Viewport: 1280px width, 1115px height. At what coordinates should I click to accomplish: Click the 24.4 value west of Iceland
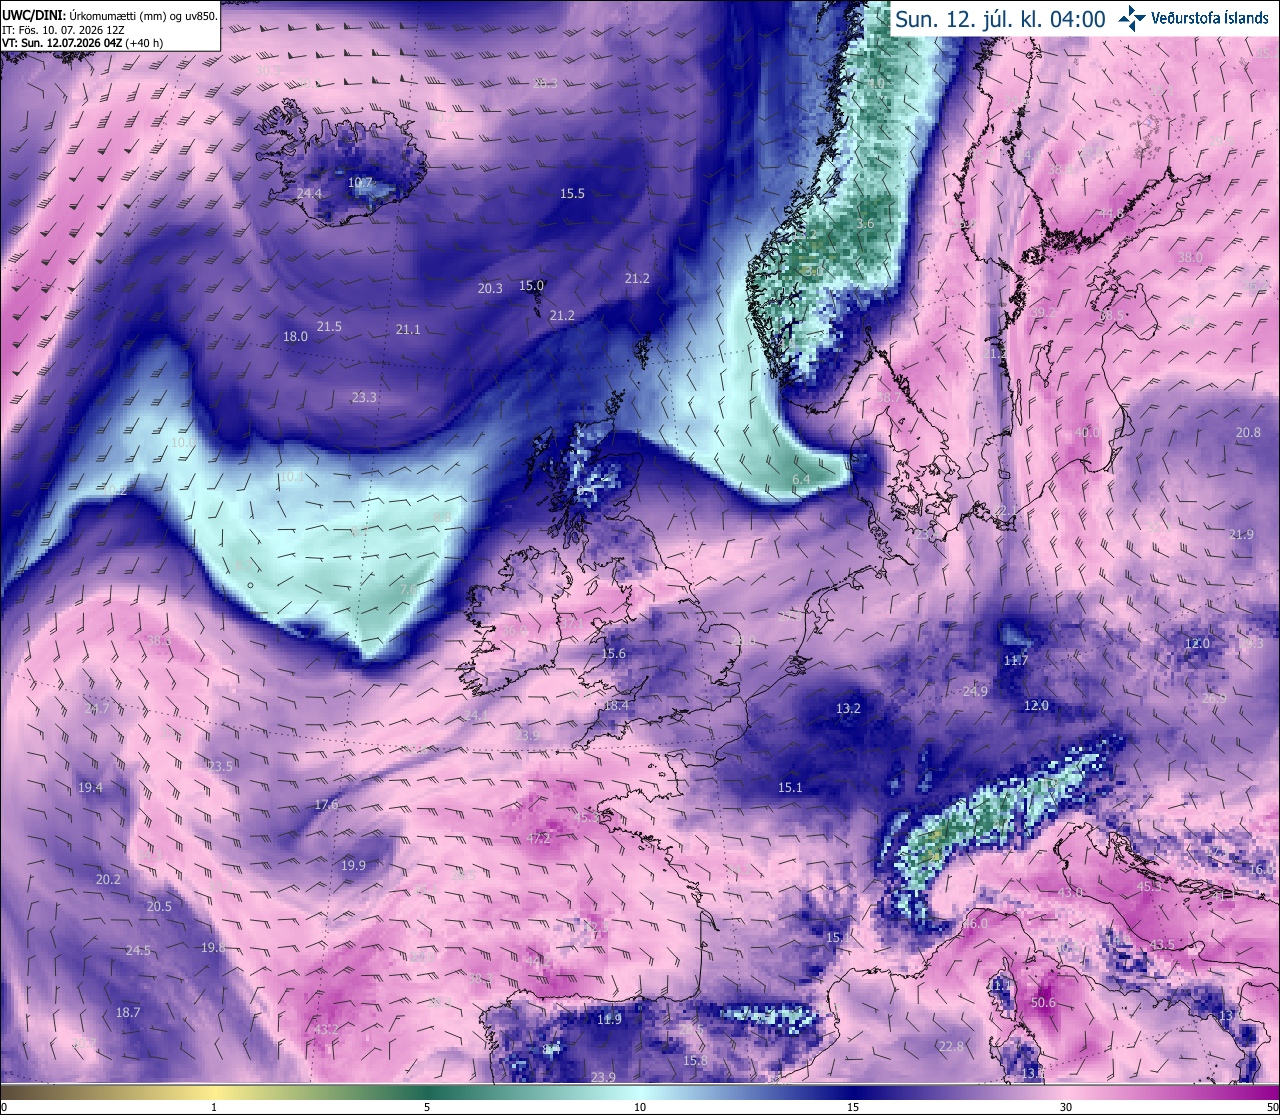pos(309,193)
